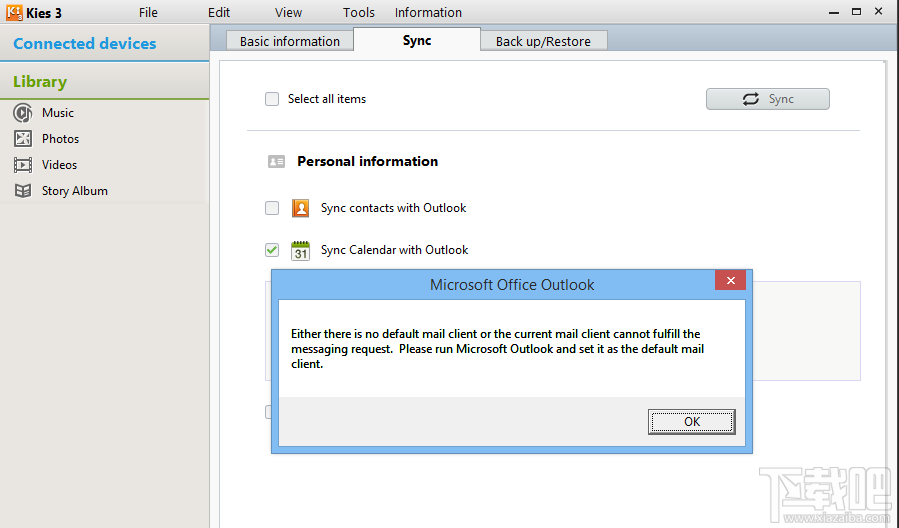The width and height of the screenshot is (899, 528).
Task: Click the Sync contacts with Outlook text
Action: 393,208
